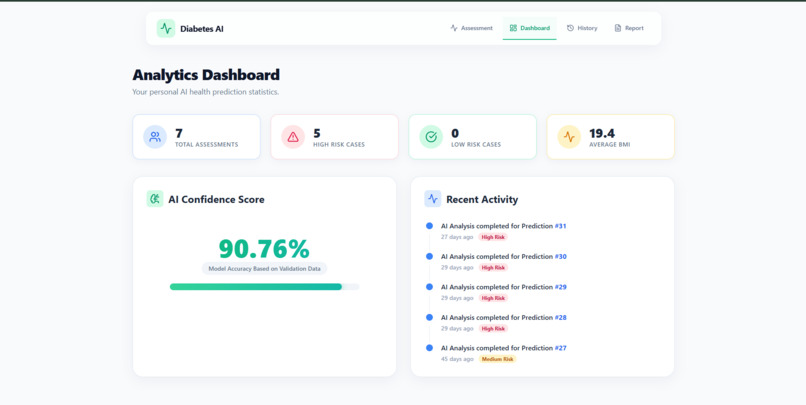The width and height of the screenshot is (806, 405).
Task: Go to the Report tab
Action: (629, 28)
